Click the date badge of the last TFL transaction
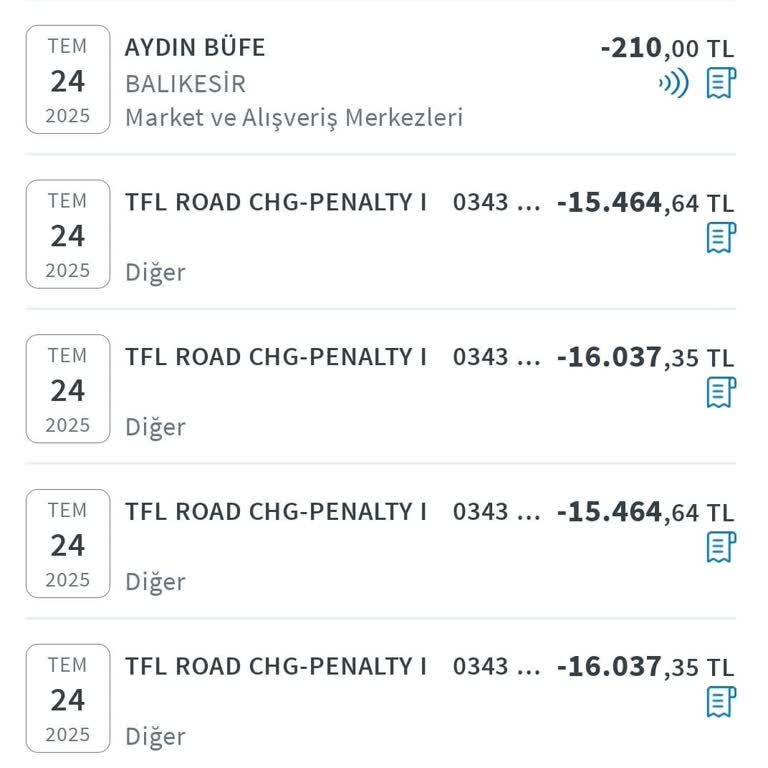 tap(68, 699)
